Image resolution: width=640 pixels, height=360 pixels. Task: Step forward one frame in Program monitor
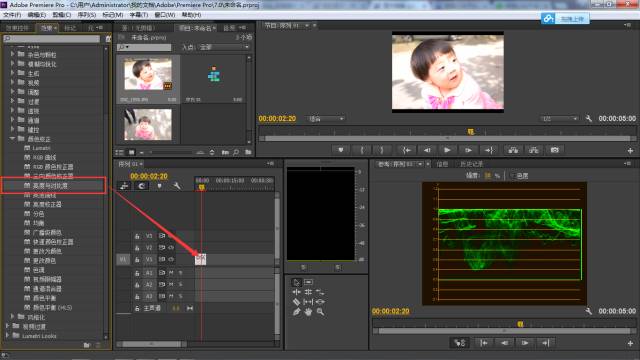point(468,150)
